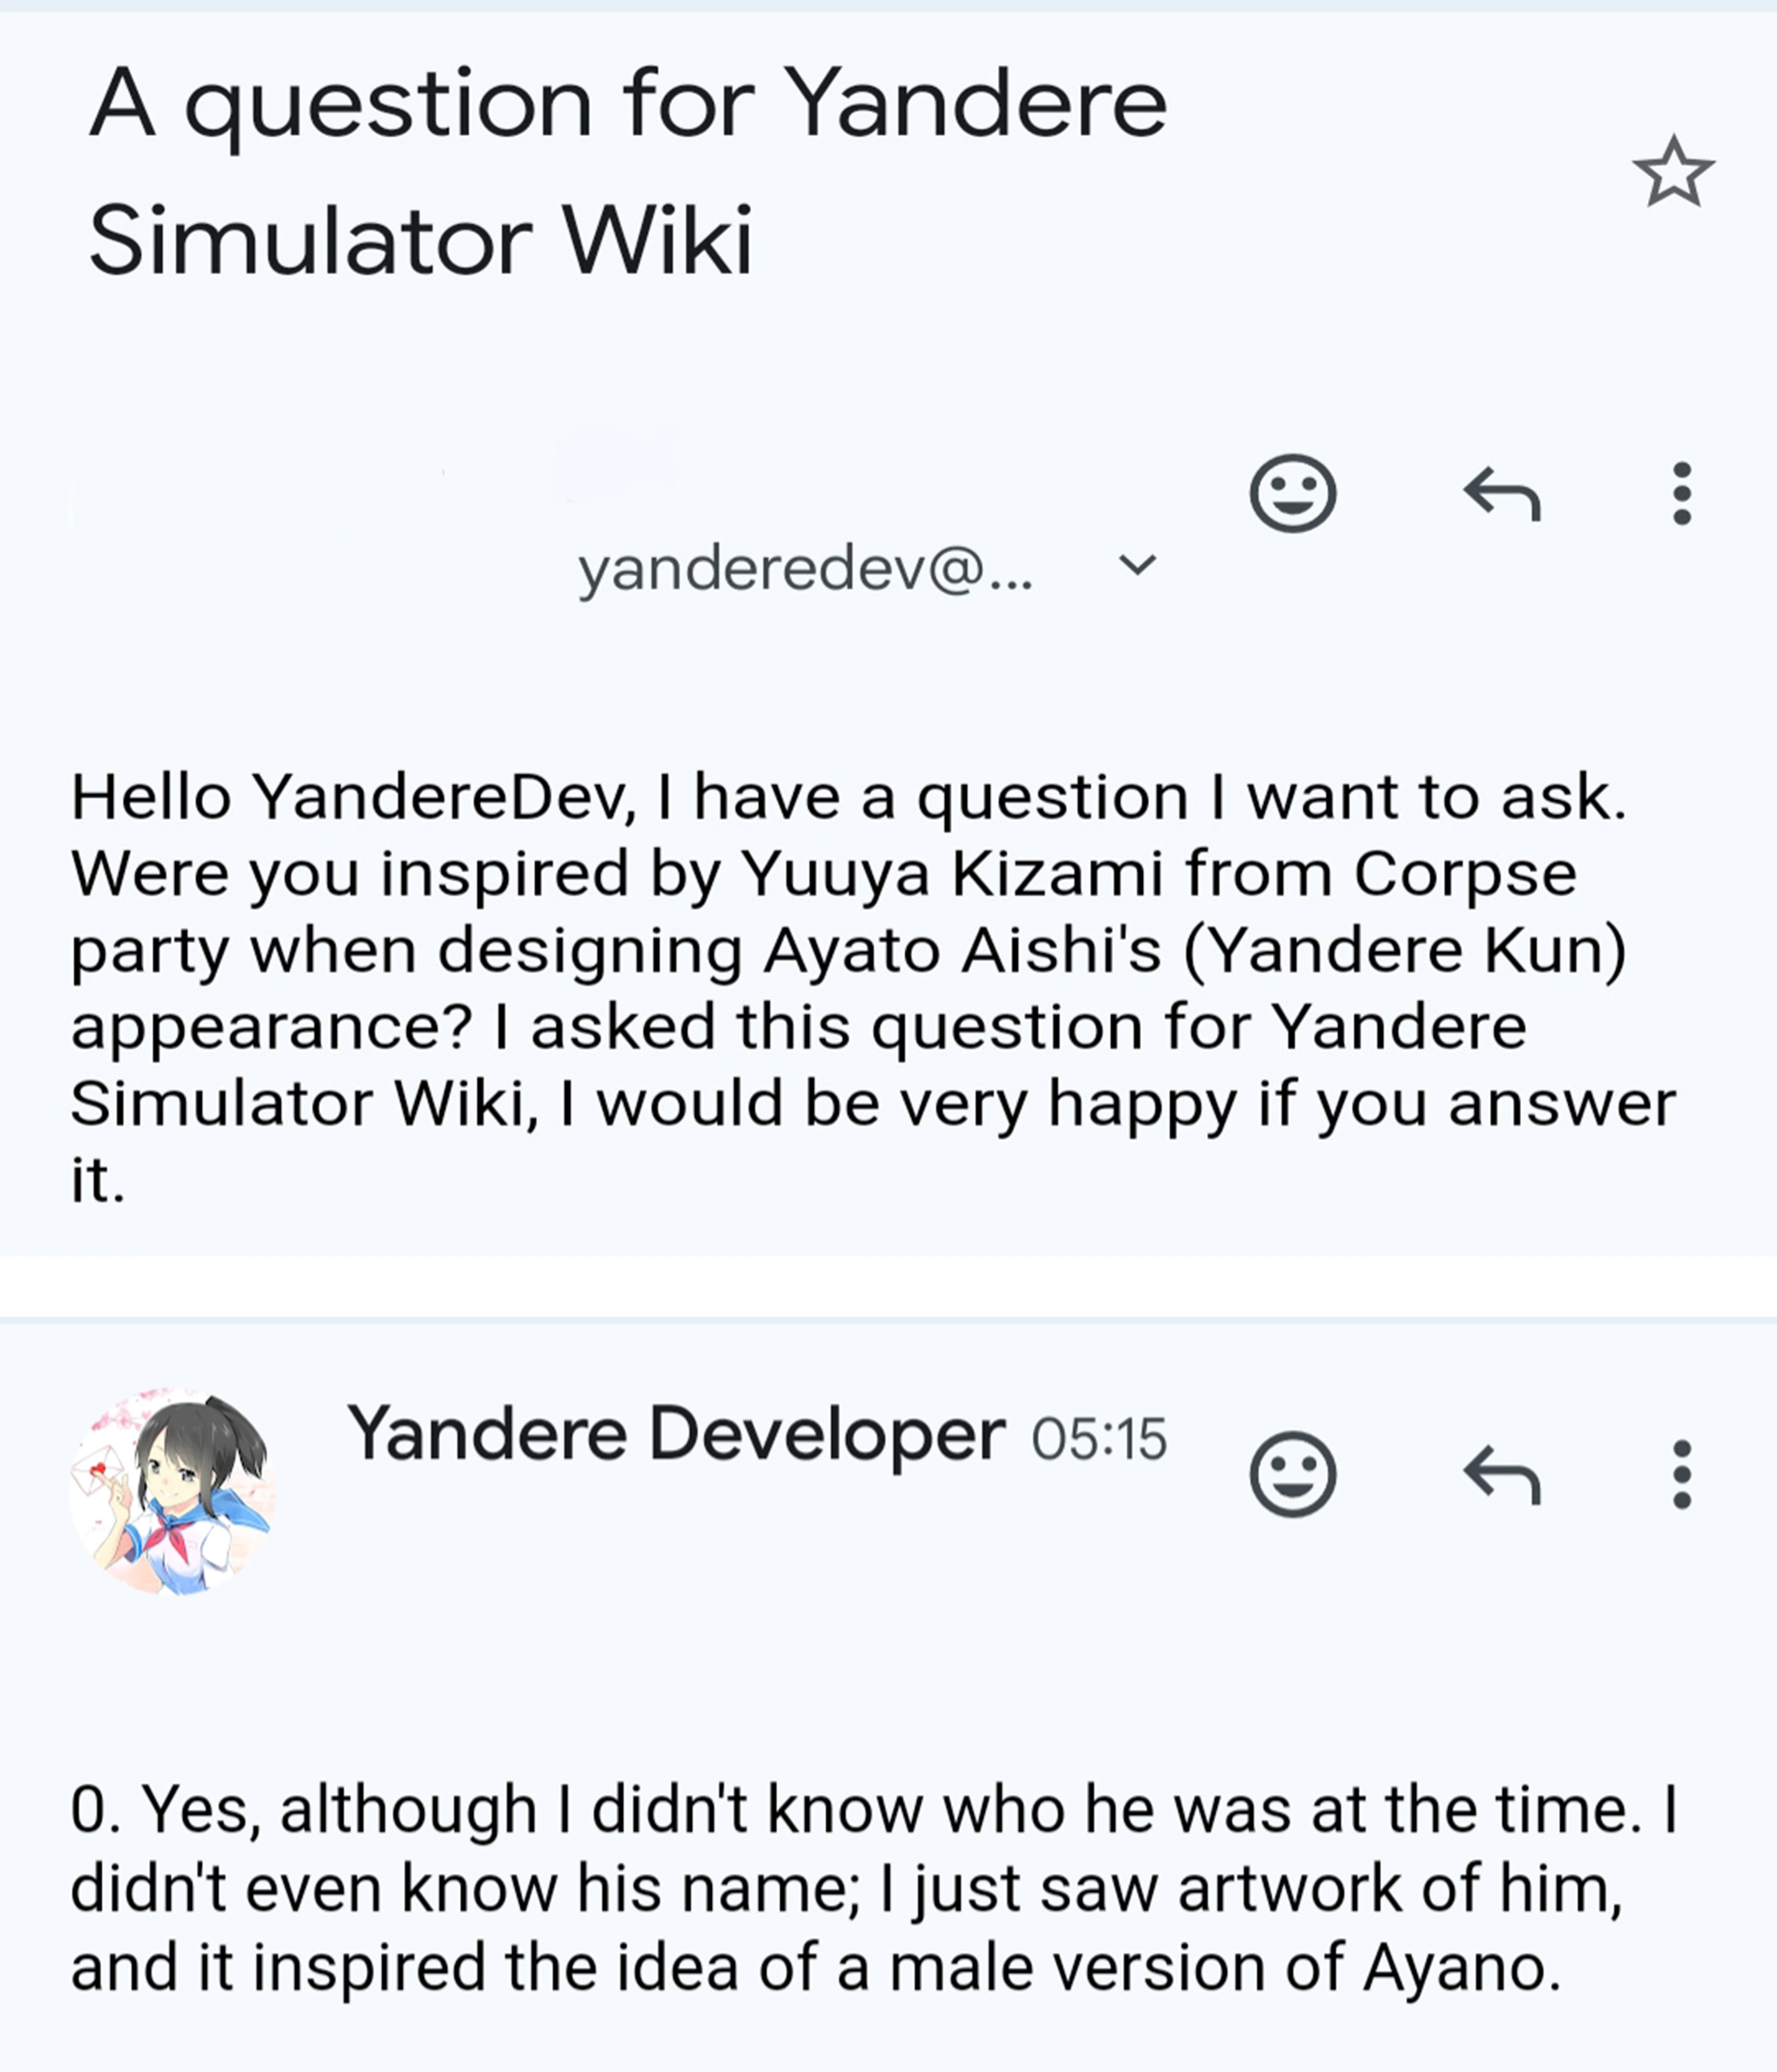Click 'Yuuya Kizami' in the question text
This screenshot has width=1777, height=2072.
coord(950,875)
